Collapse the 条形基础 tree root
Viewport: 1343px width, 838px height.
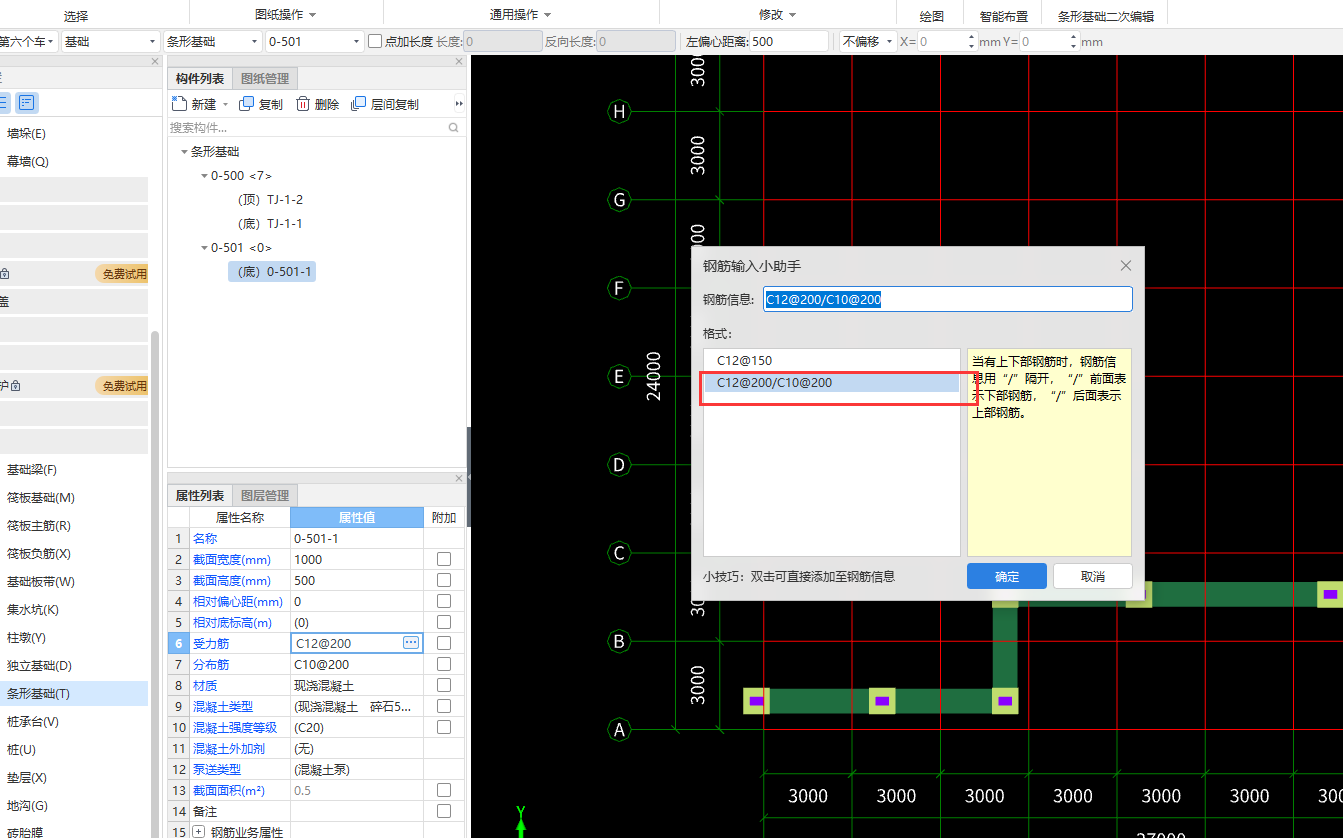point(184,152)
